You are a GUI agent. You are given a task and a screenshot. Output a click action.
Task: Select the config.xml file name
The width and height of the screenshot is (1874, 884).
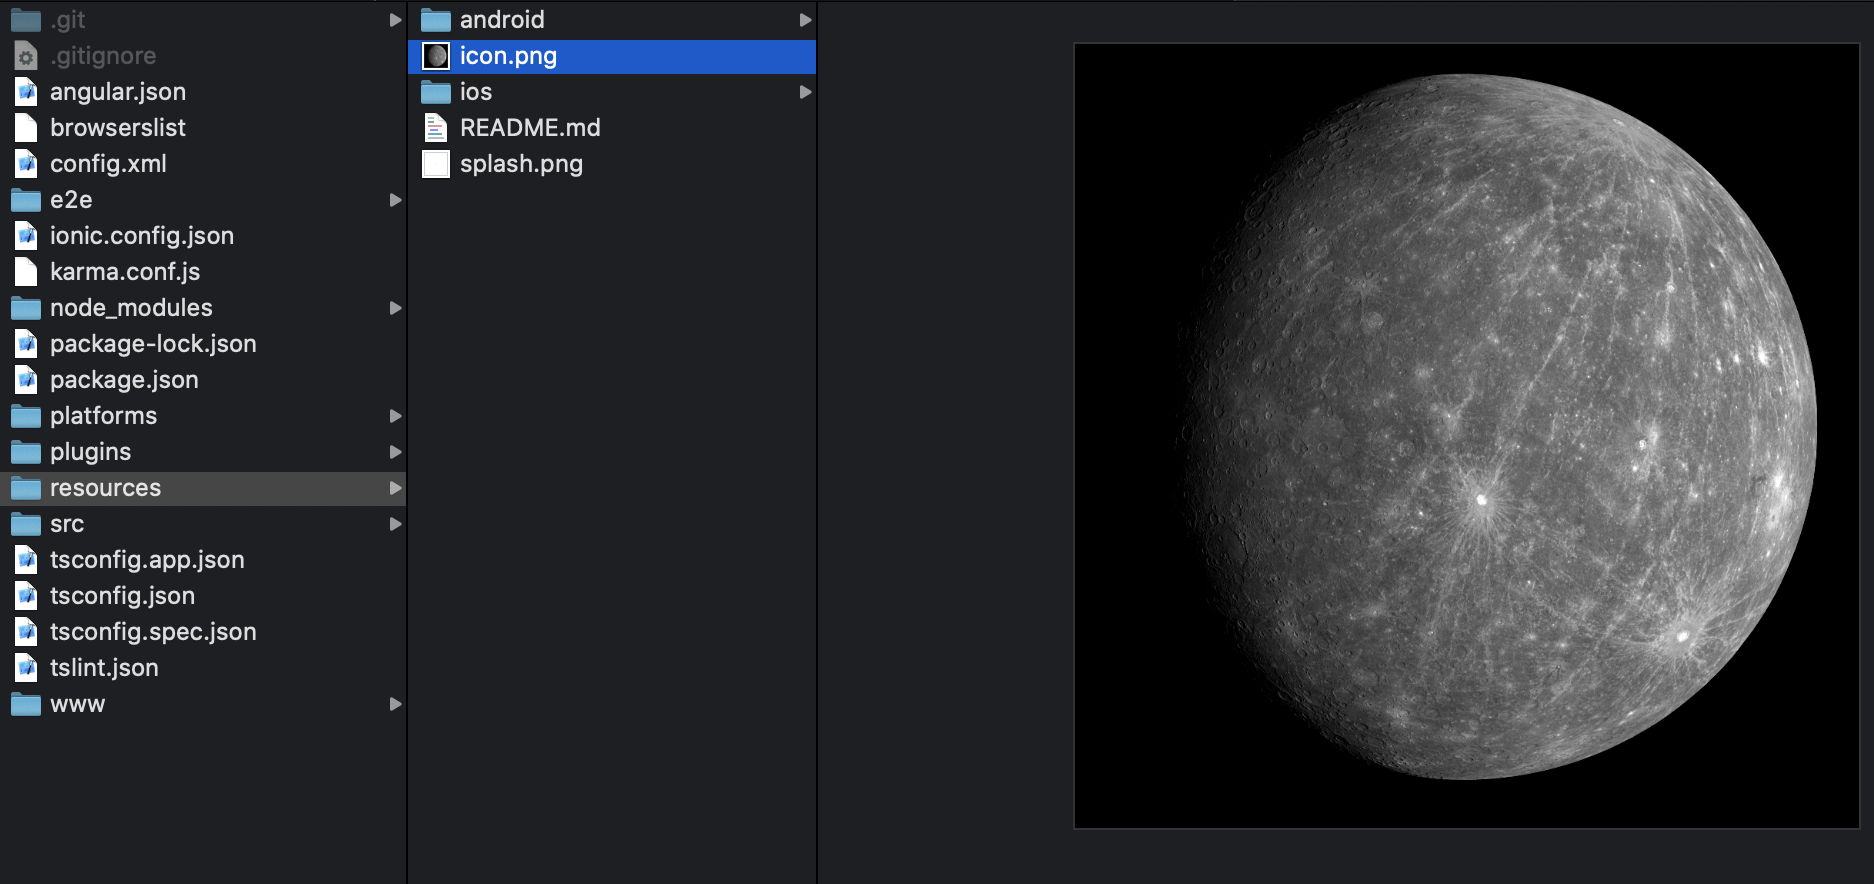pyautogui.click(x=108, y=164)
